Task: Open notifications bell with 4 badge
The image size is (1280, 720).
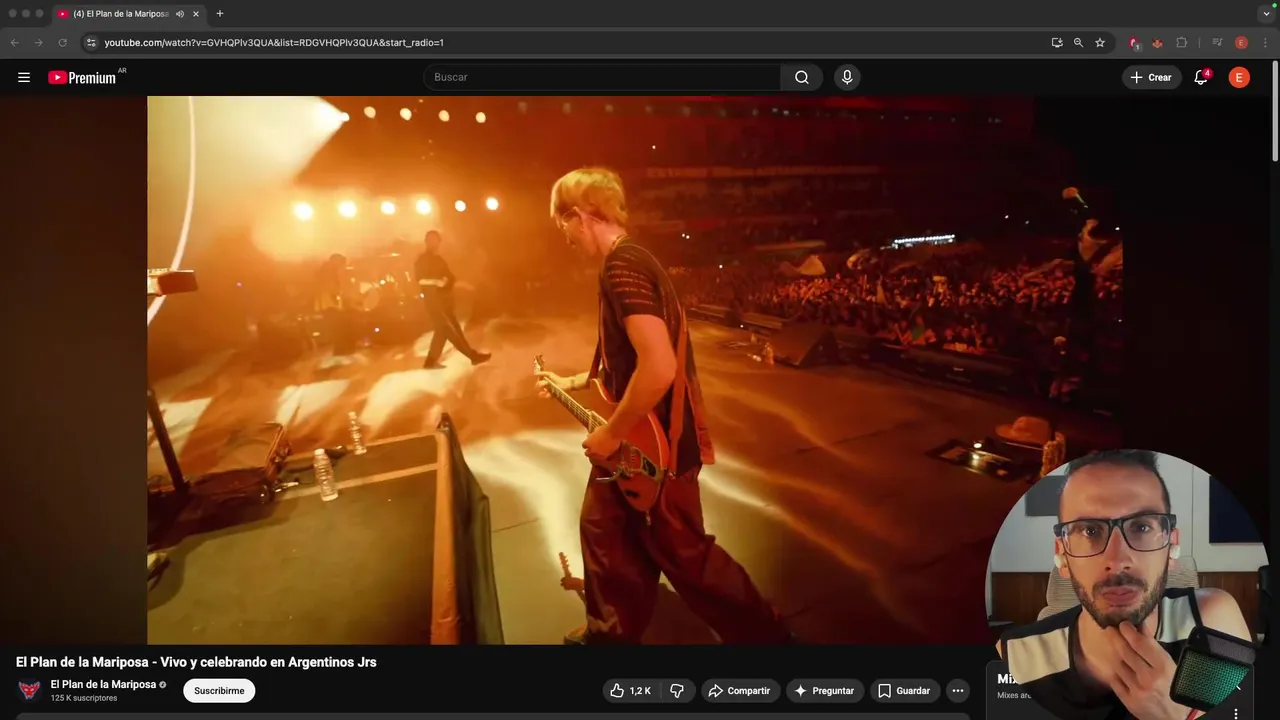Action: tap(1201, 77)
